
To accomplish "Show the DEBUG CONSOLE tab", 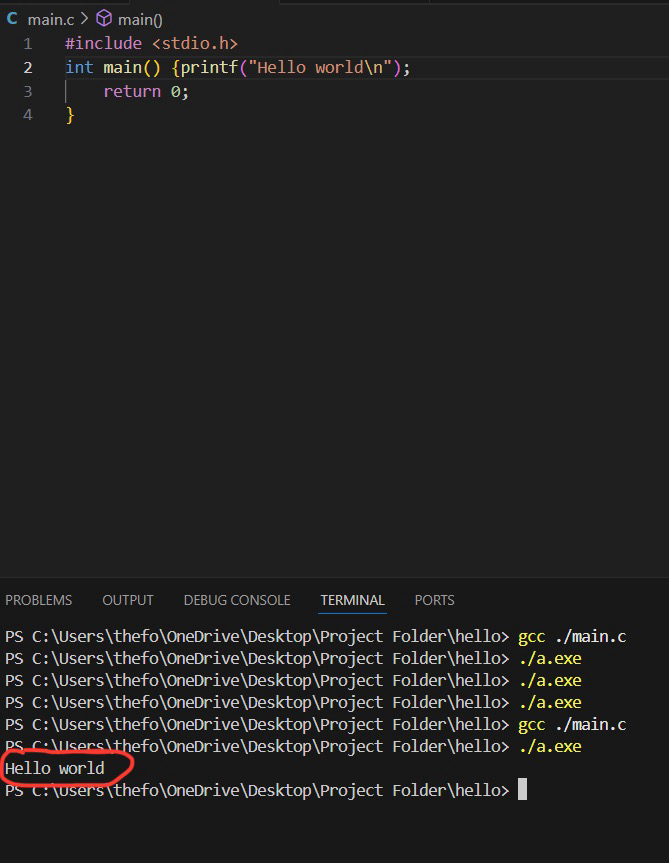I will tap(237, 600).
